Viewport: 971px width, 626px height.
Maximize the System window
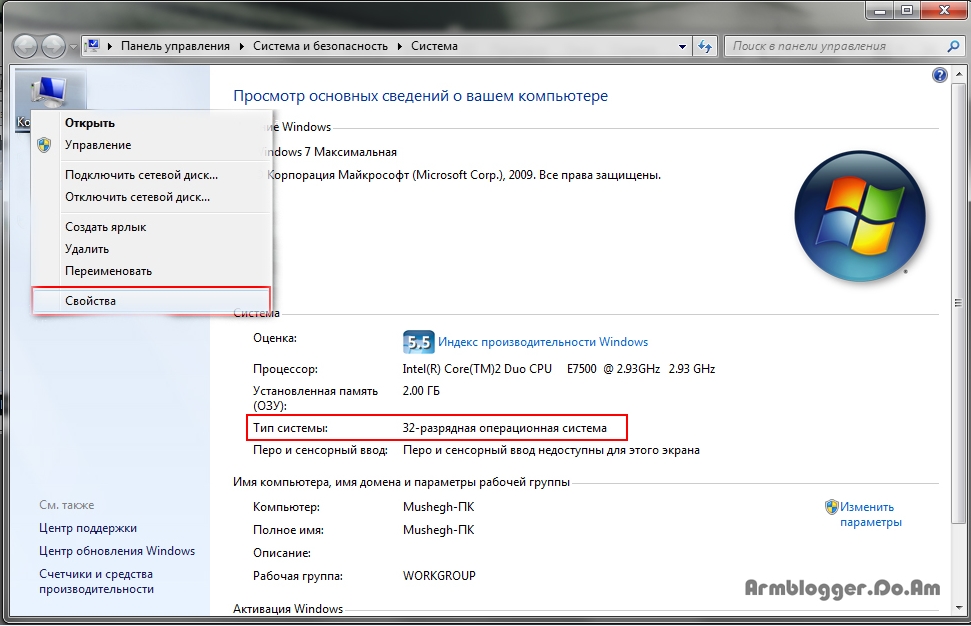pyautogui.click(x=907, y=9)
